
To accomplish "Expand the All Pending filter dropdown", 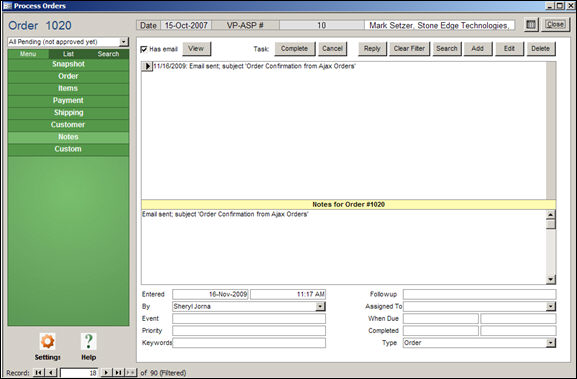I will pyautogui.click(x=124, y=42).
